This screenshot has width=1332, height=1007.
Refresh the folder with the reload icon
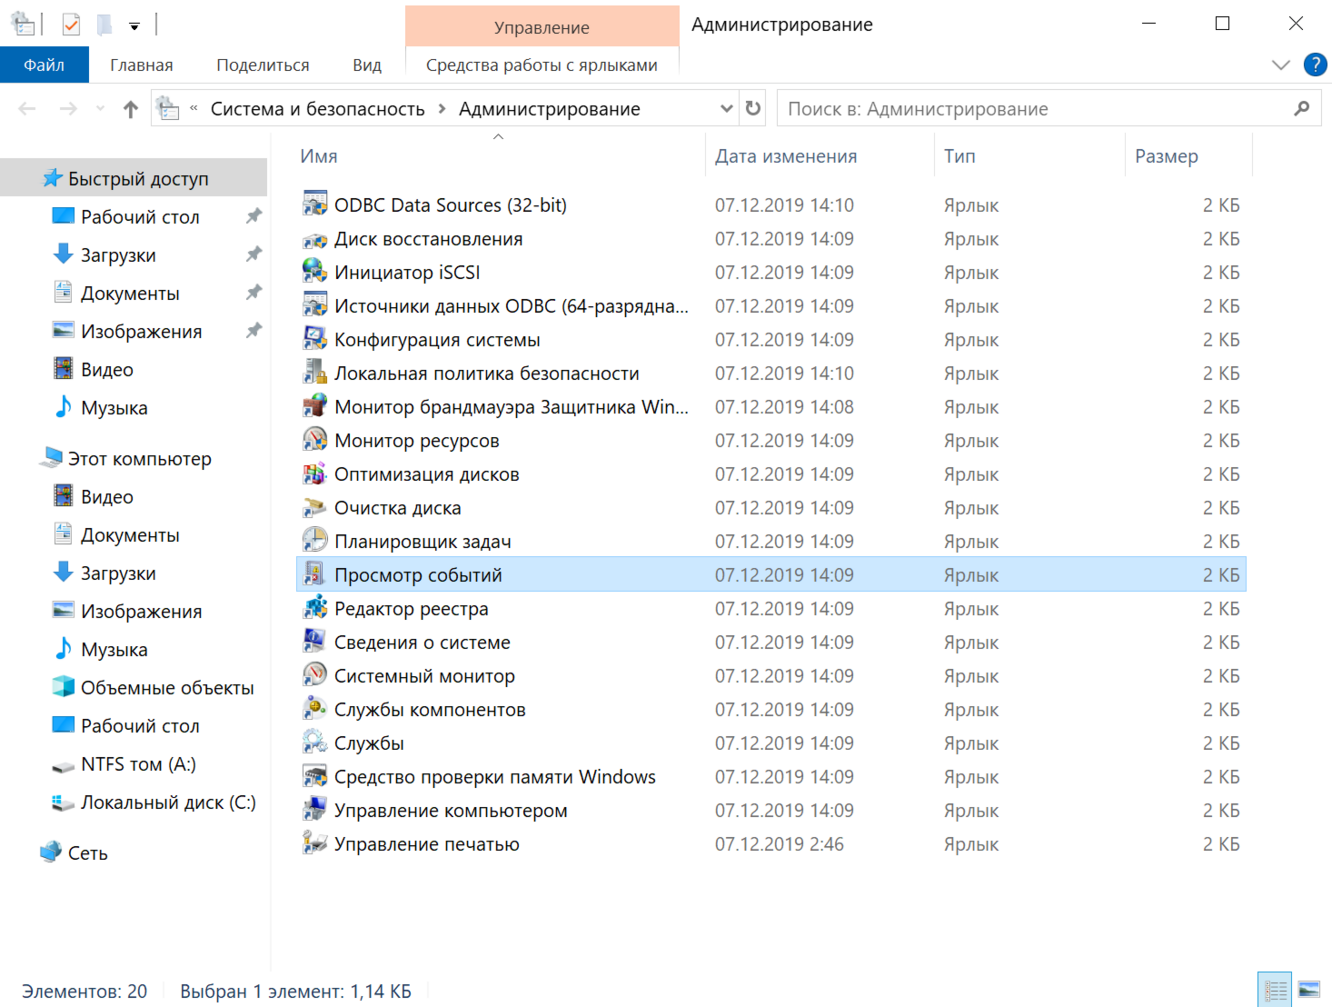pos(753,108)
